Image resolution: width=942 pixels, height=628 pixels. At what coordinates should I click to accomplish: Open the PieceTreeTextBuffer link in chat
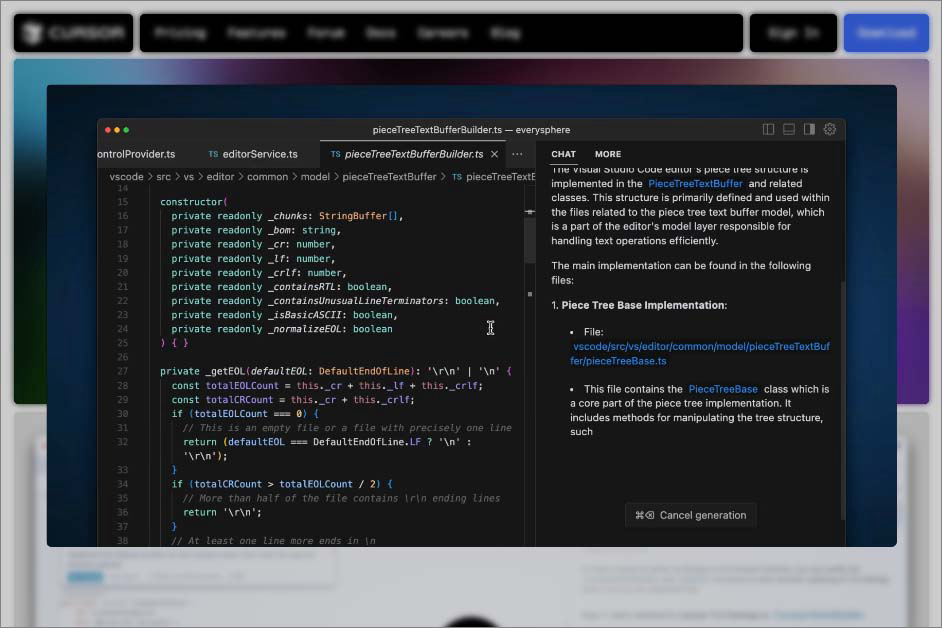694,183
